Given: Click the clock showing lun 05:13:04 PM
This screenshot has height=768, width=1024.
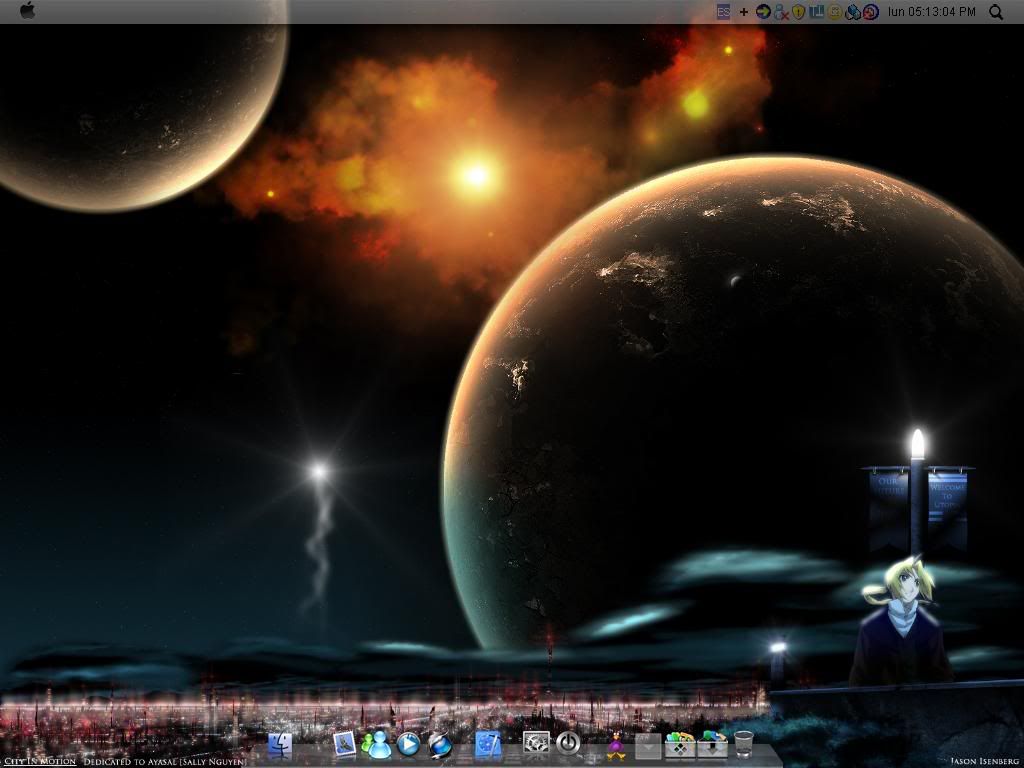Looking at the screenshot, I should [932, 12].
